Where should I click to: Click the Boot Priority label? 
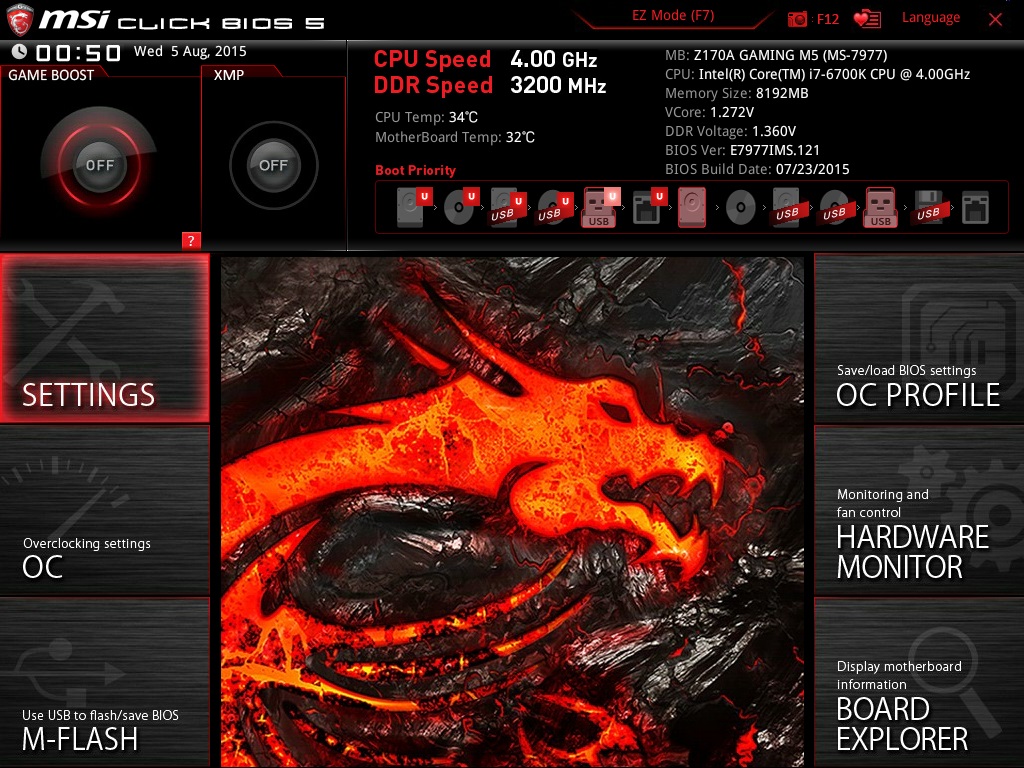[415, 170]
